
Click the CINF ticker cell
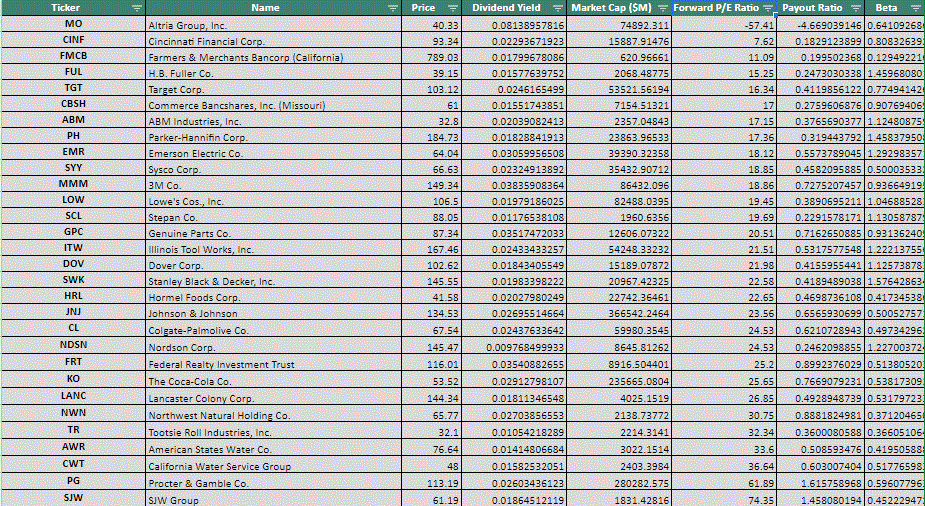pos(73,40)
